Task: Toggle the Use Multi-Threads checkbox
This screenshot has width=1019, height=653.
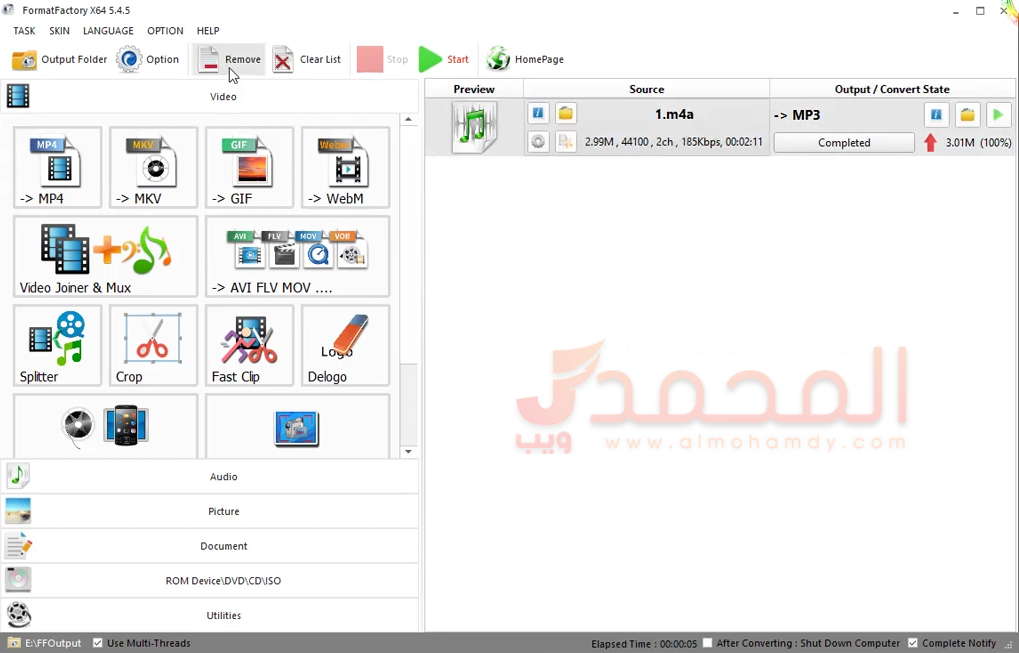Action: click(x=98, y=643)
